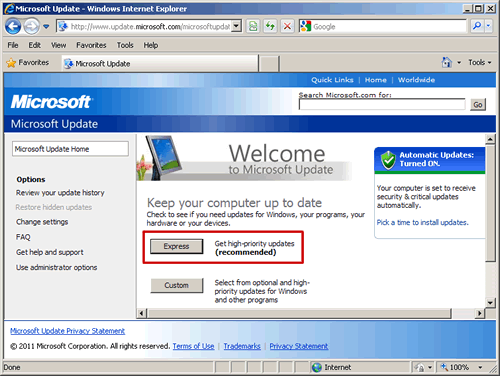Click the Worldwide header link
The image size is (500, 376).
(416, 80)
